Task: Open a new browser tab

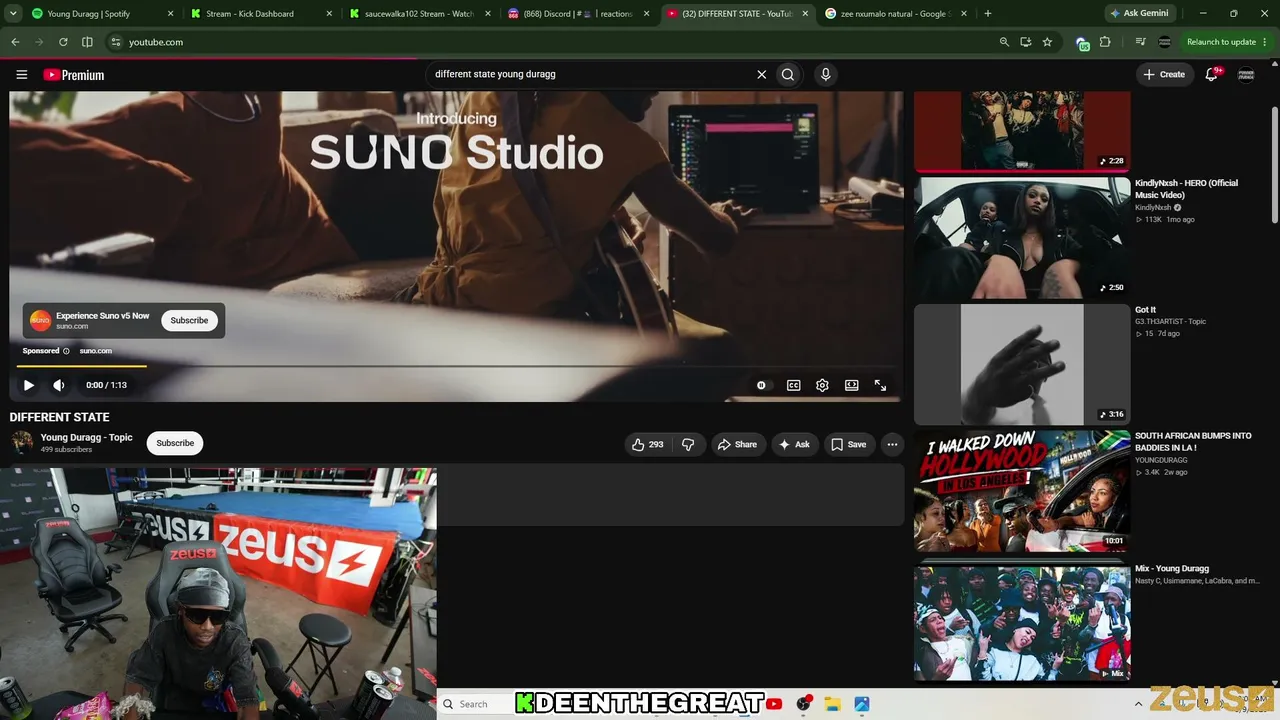Action: tap(988, 14)
